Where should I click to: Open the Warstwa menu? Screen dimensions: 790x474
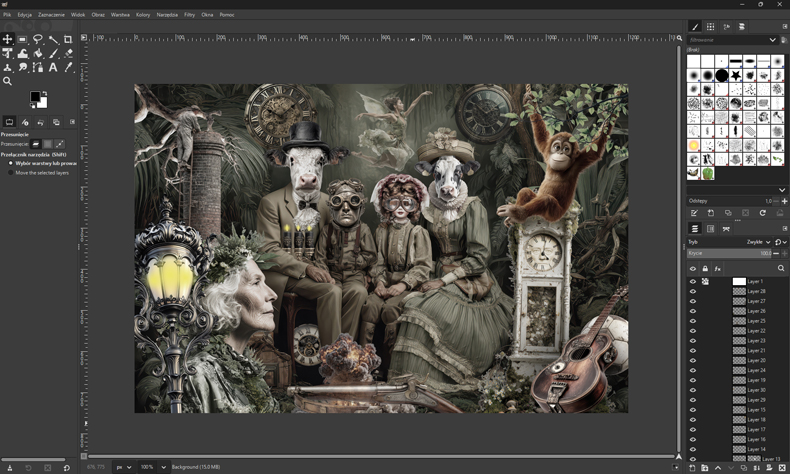coord(120,15)
